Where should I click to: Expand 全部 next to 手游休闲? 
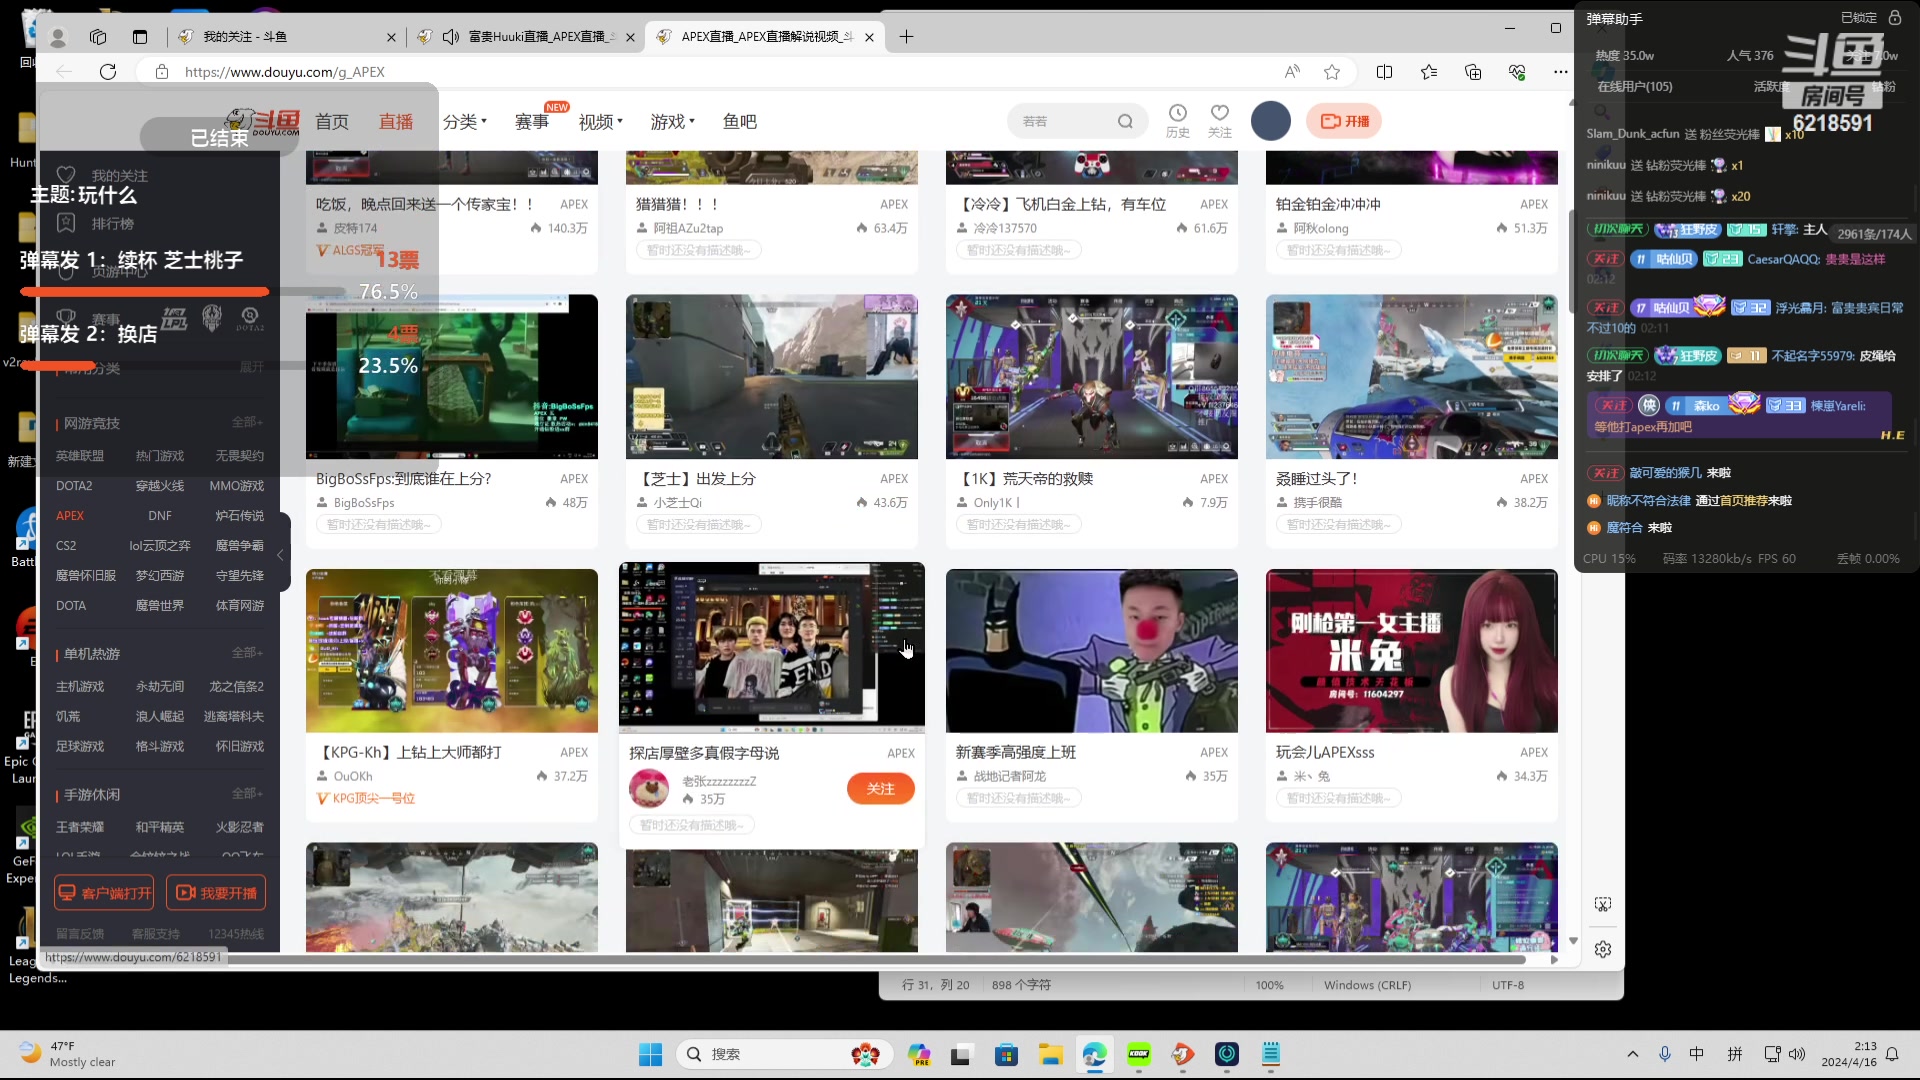(x=247, y=794)
